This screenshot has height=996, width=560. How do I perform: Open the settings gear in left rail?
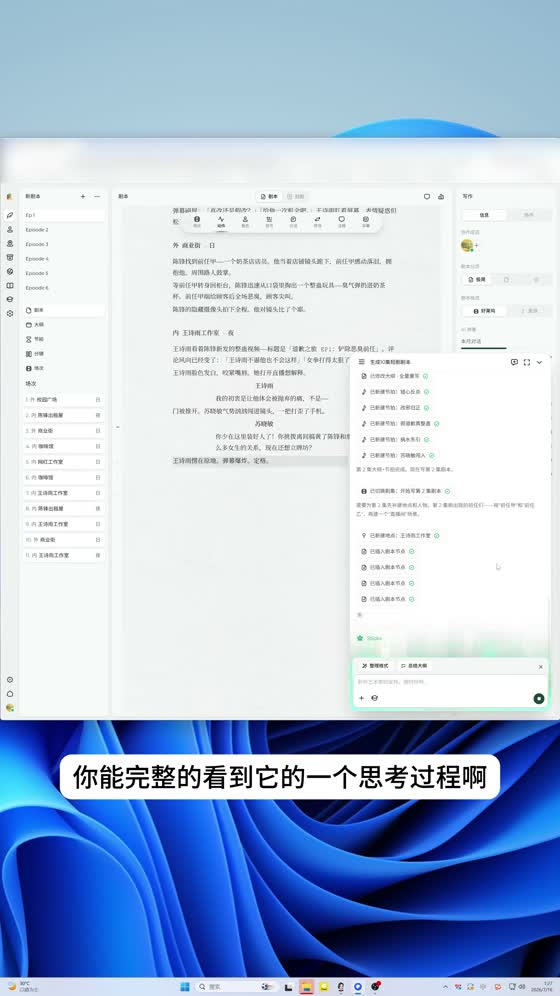coord(10,313)
